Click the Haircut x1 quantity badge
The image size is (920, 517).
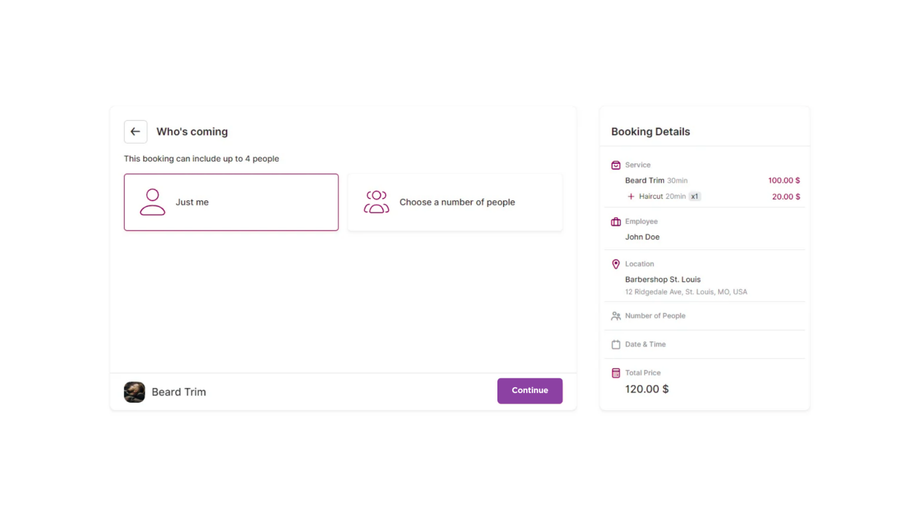695,197
